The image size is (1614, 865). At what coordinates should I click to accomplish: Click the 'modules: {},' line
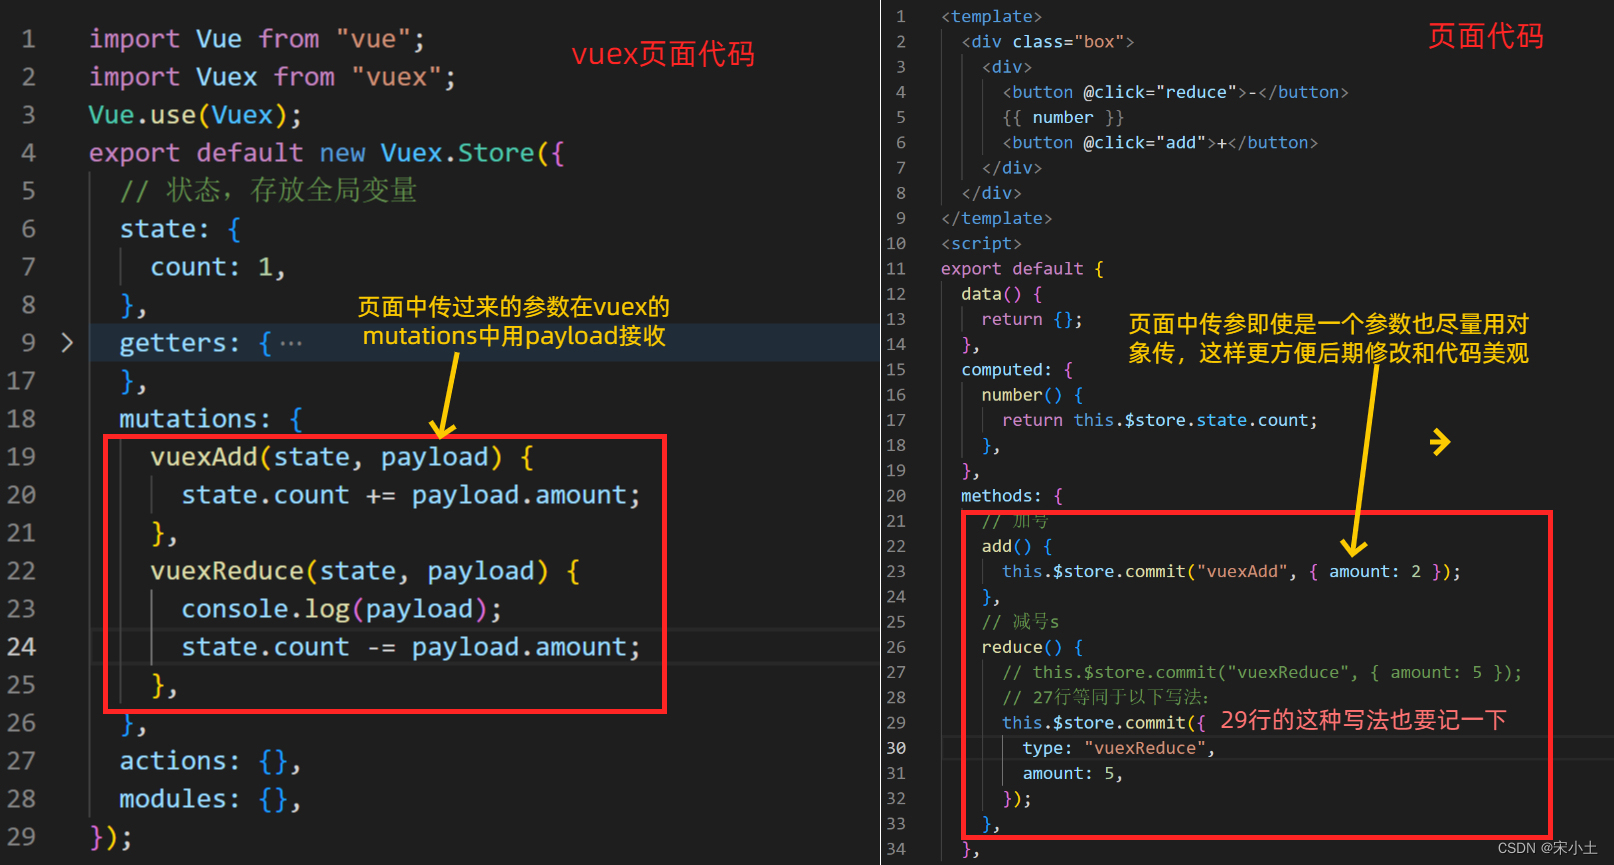point(210,799)
